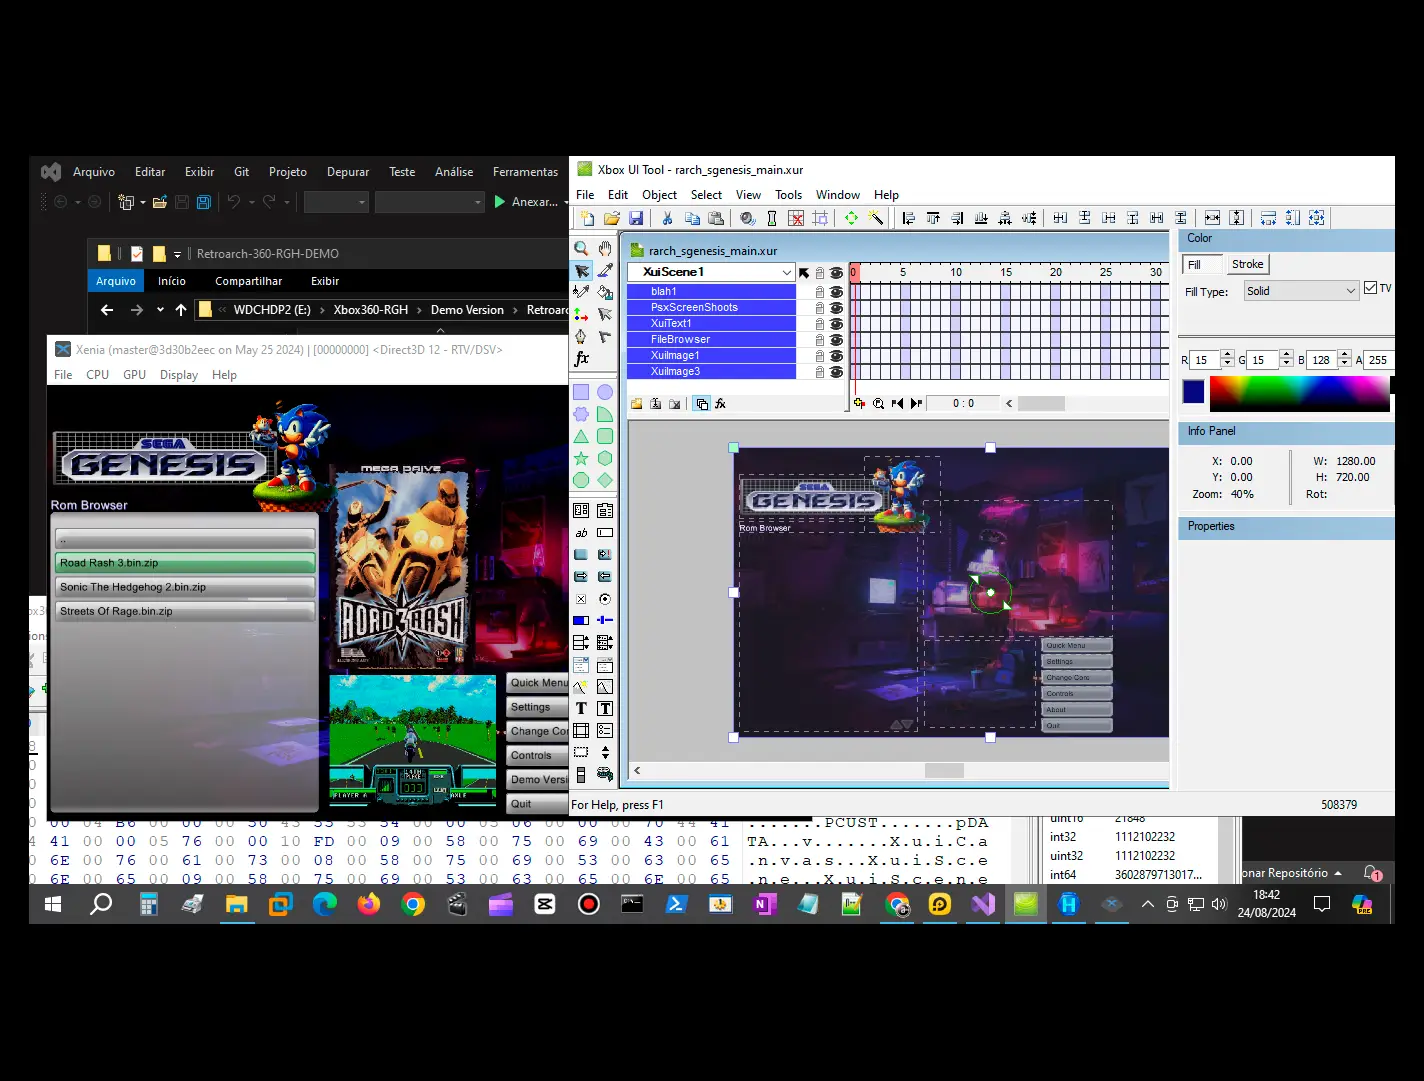Select the ellipse shape tool
The height and width of the screenshot is (1081, 1424).
(x=605, y=391)
